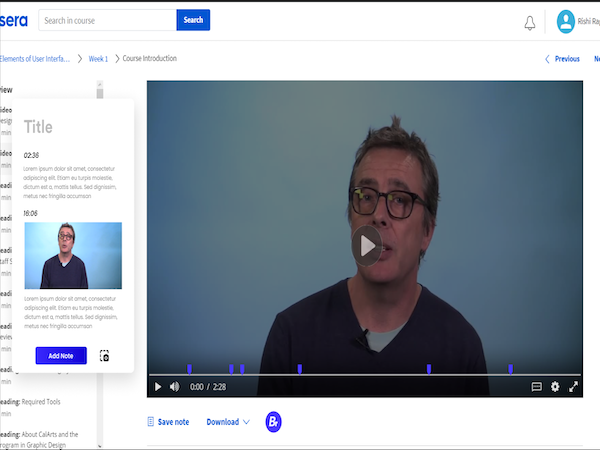Image resolution: width=600 pixels, height=450 pixels.
Task: Click the large center play overlay
Action: tap(367, 244)
